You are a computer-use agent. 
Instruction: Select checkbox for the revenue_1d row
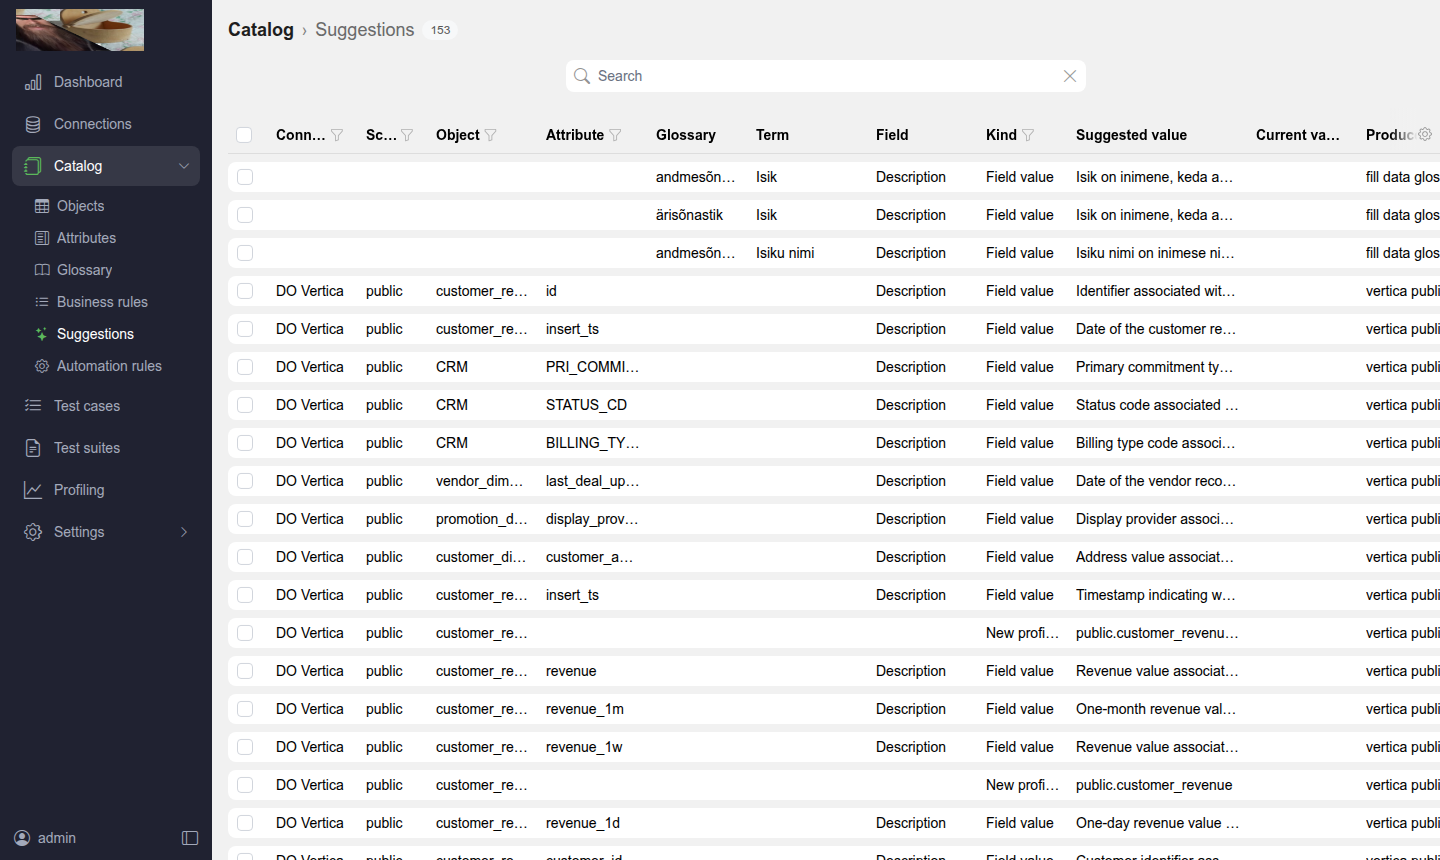click(245, 823)
